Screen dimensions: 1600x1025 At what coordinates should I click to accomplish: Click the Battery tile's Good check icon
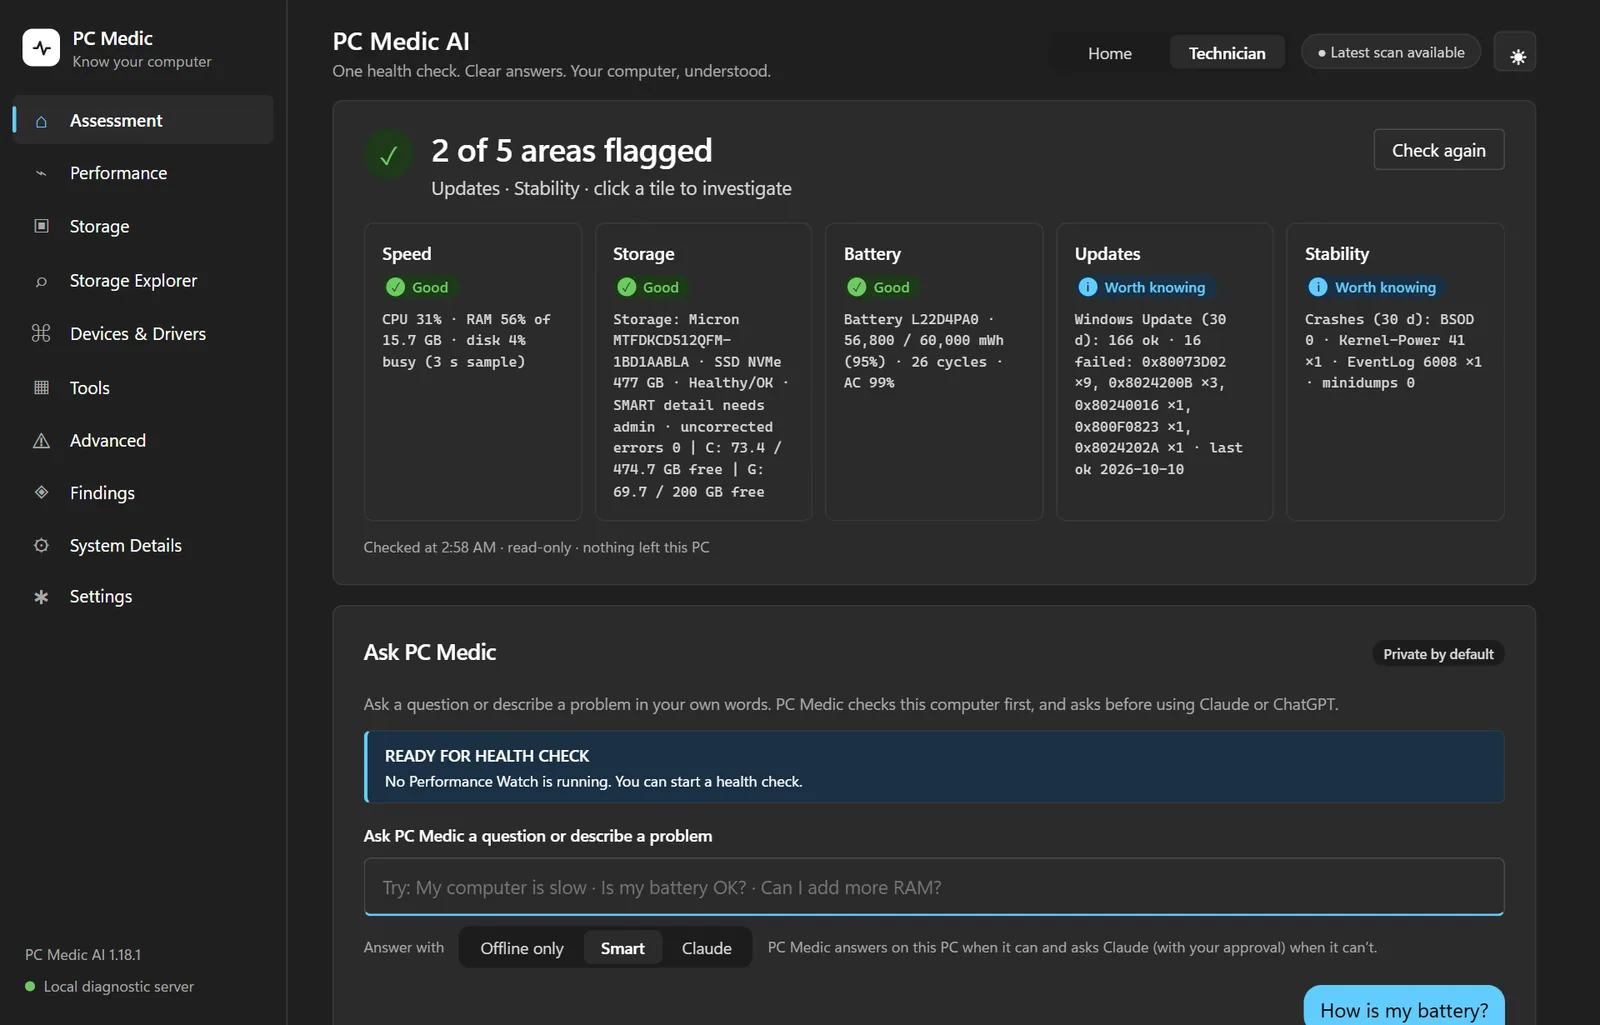pos(857,287)
